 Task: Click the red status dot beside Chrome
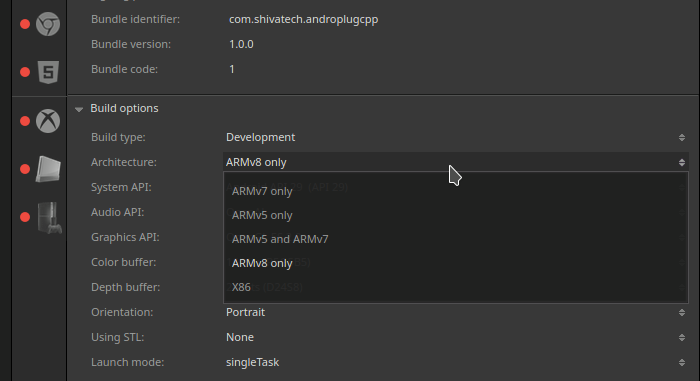25,24
